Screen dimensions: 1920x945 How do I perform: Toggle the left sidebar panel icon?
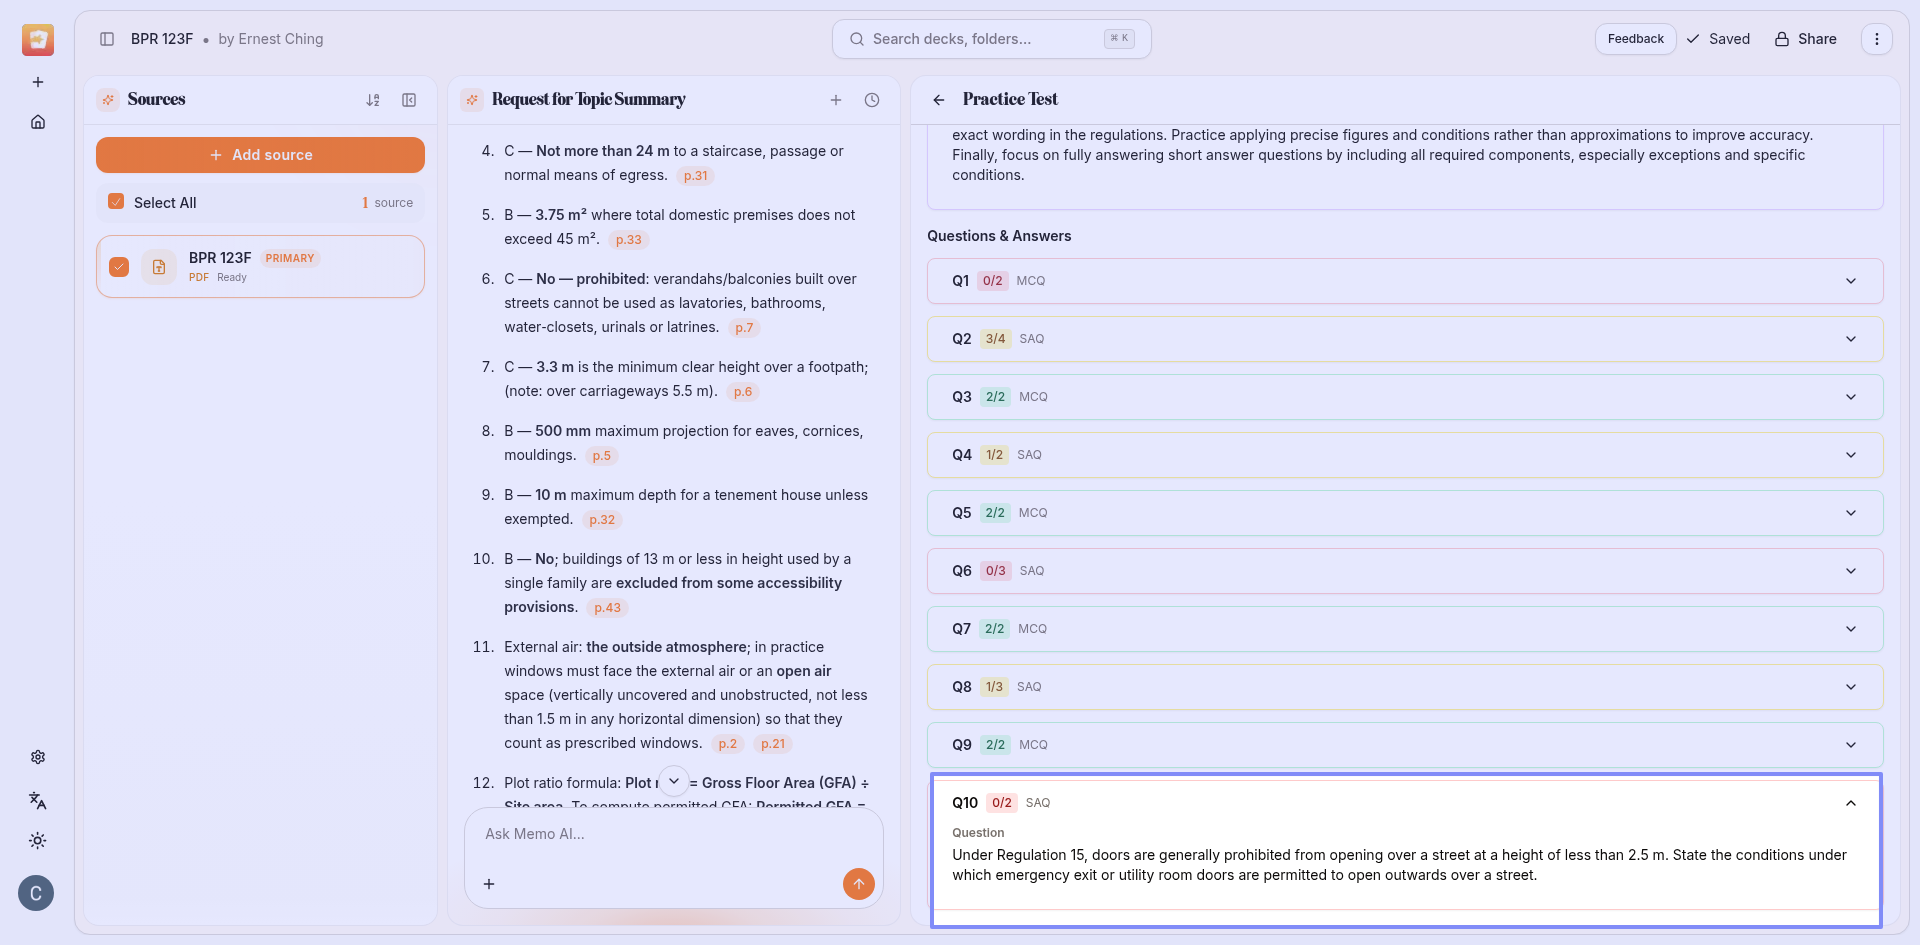coord(107,39)
